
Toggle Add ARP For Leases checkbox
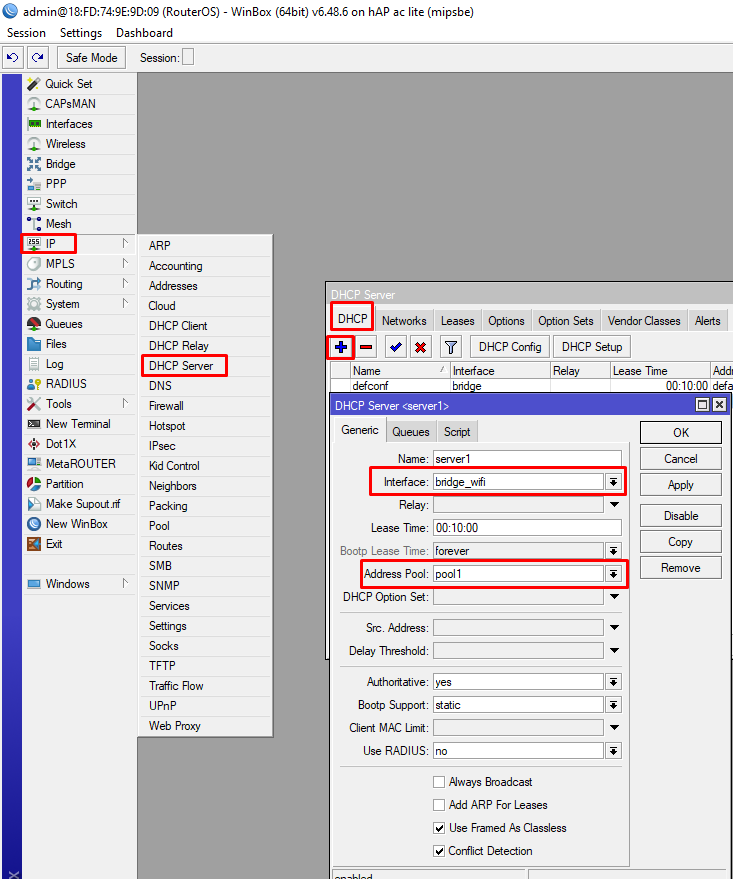coord(439,805)
